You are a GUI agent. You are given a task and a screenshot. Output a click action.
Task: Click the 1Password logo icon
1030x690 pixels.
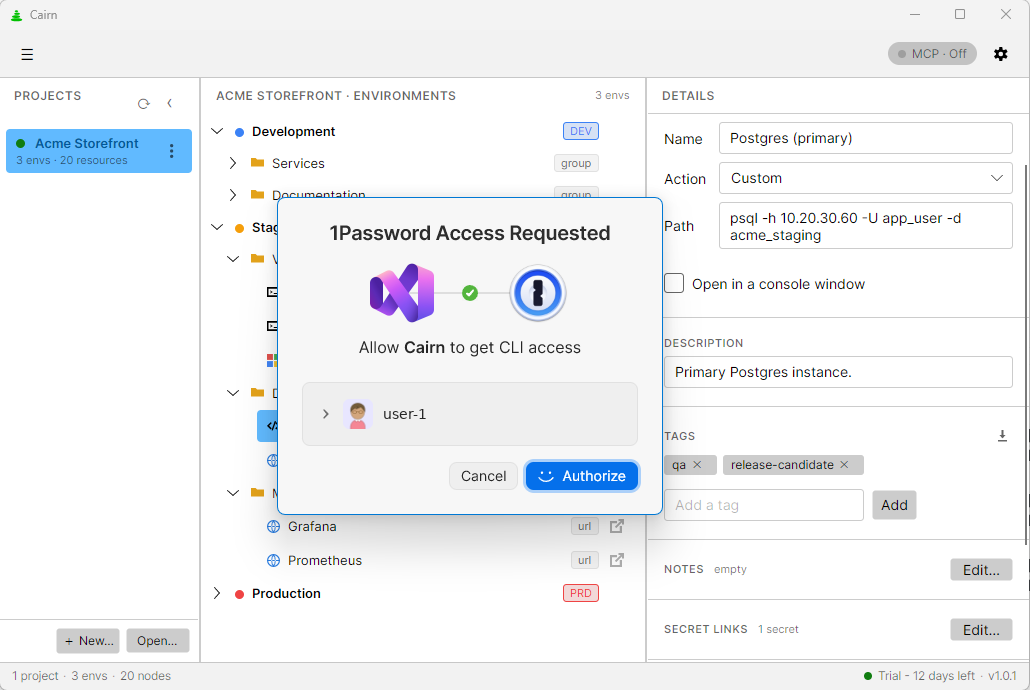coord(538,293)
